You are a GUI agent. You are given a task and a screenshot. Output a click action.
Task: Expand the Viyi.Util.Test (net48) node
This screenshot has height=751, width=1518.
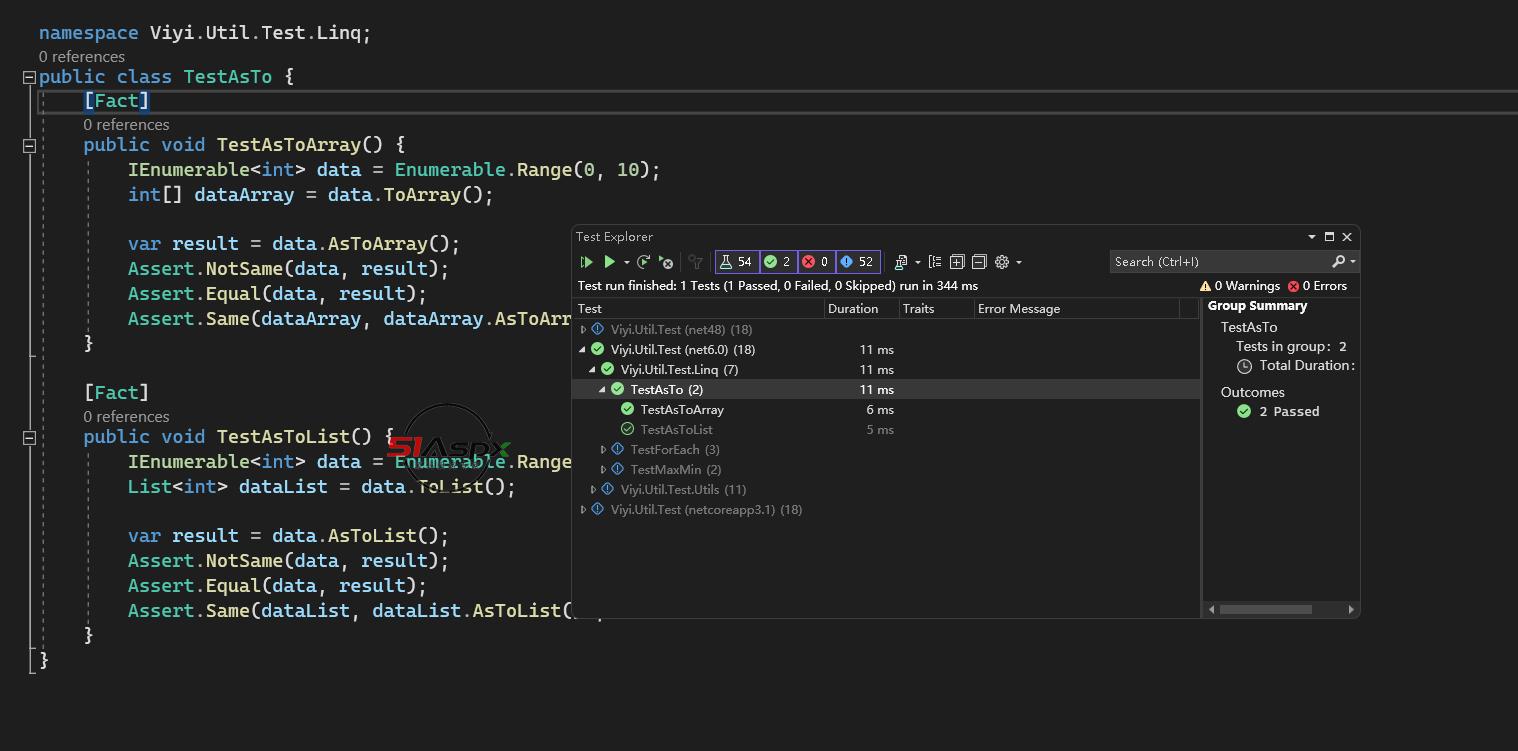point(583,329)
